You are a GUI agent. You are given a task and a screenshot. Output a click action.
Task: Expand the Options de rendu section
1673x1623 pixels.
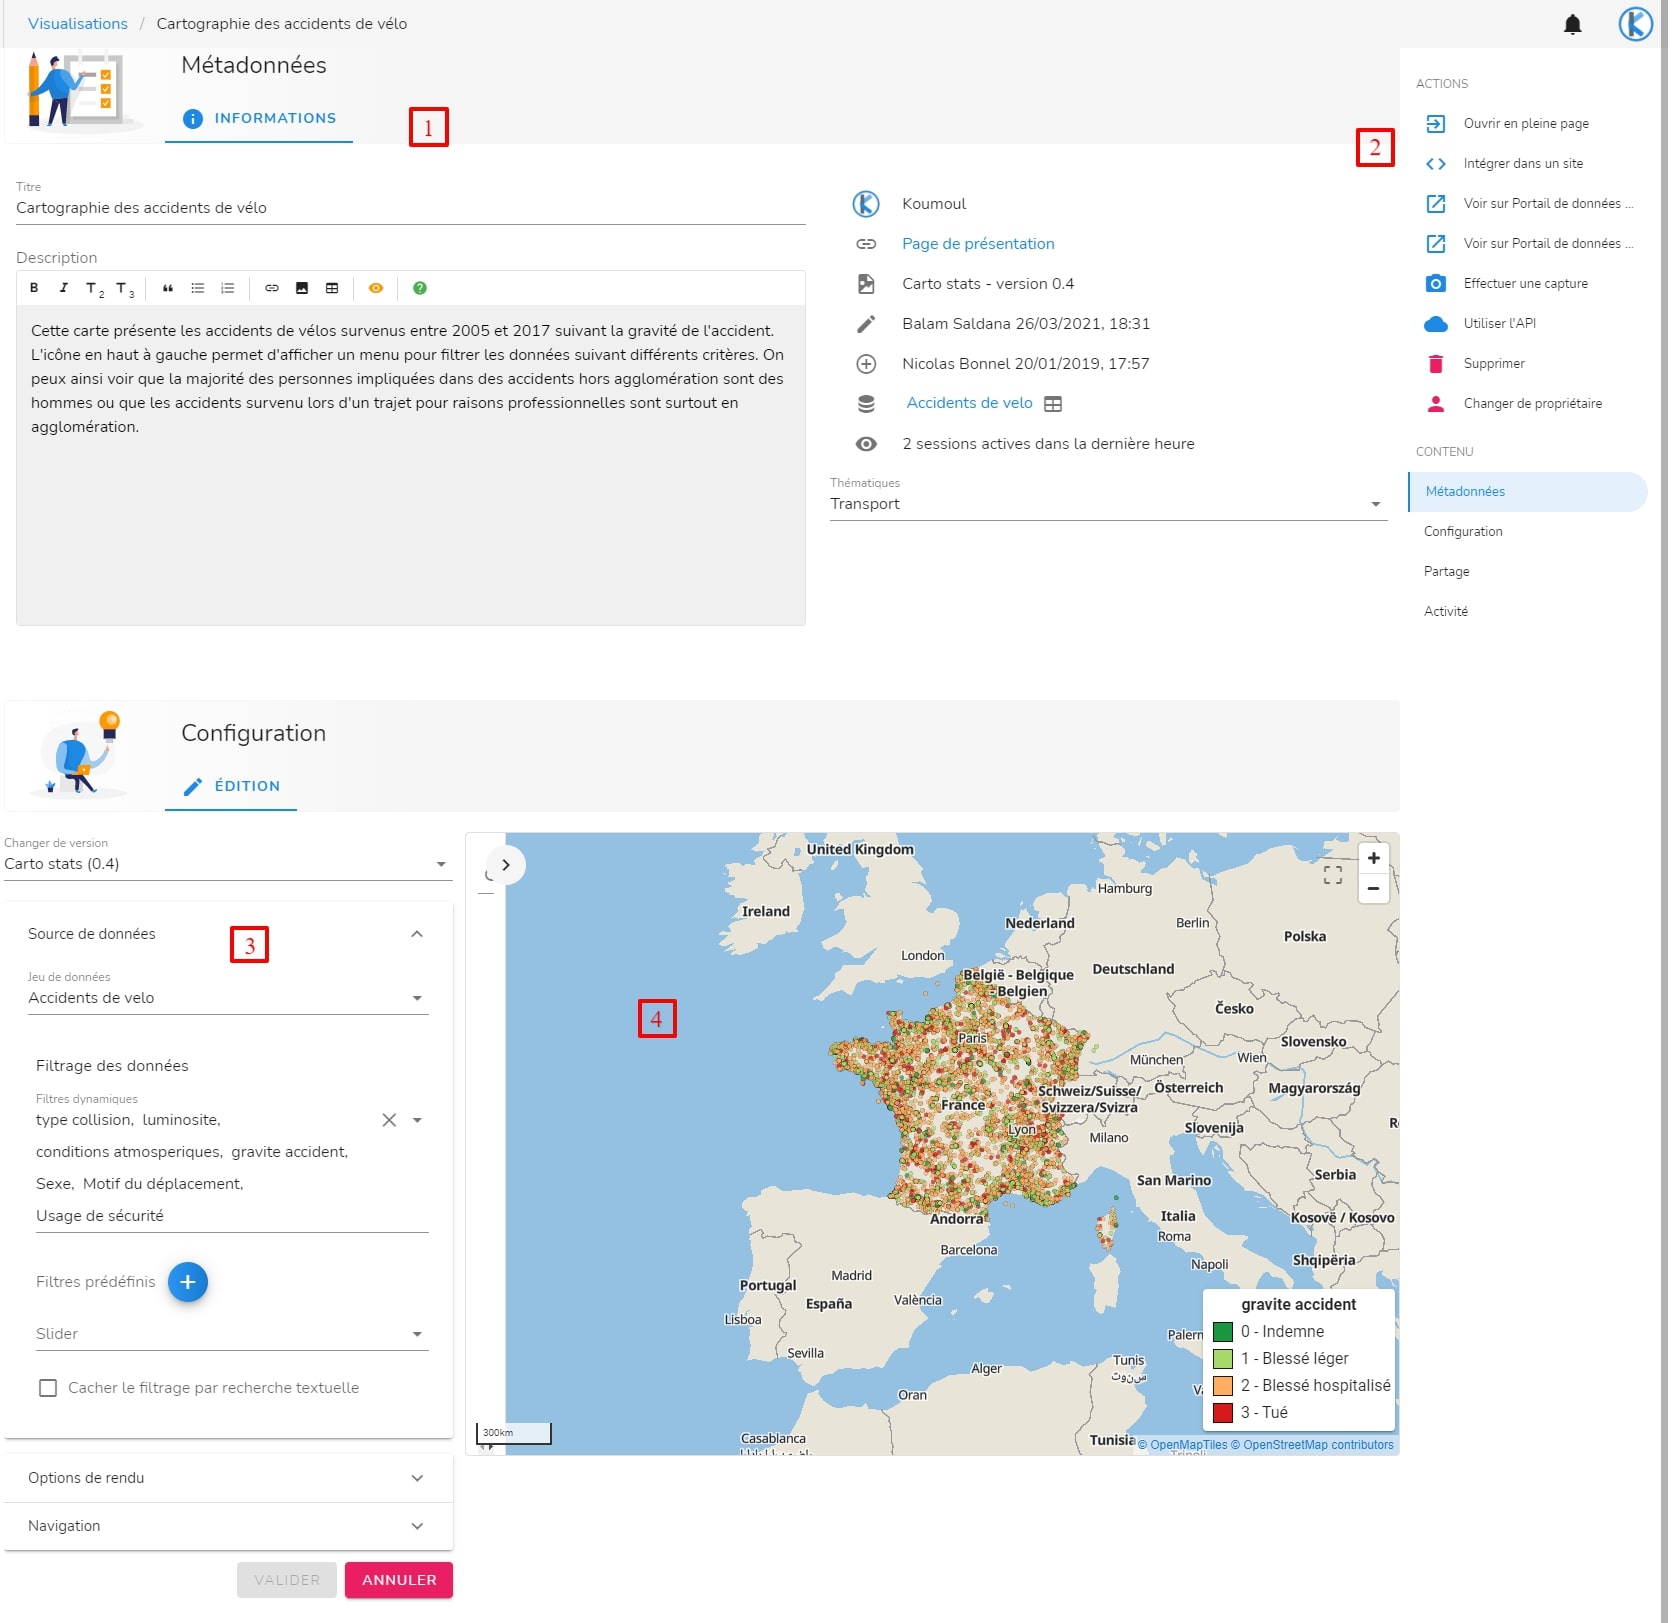coord(228,1478)
